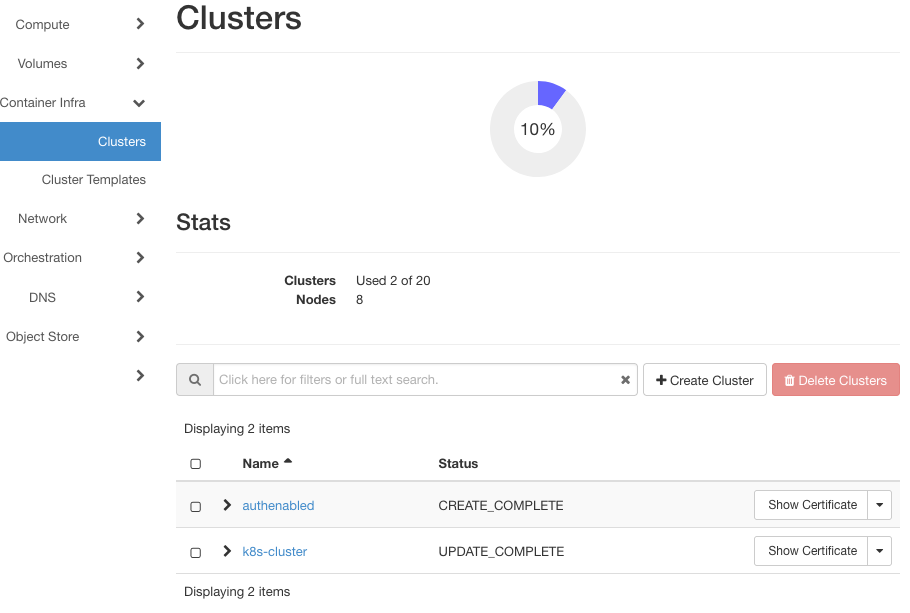Click the search magnifier icon
The image size is (910, 613).
(194, 379)
